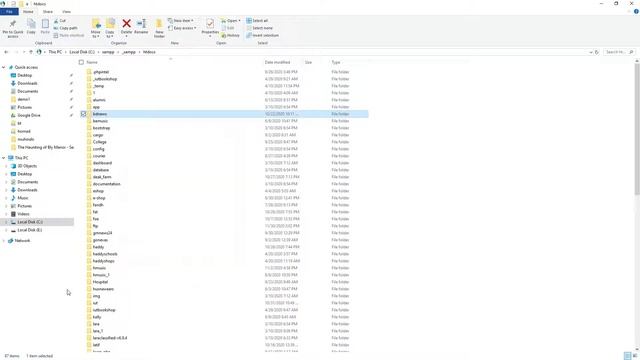Viewport: 640px width, 360px height.
Task: Open the Open button's dropdown in the ribbon
Action: click(x=239, y=20)
